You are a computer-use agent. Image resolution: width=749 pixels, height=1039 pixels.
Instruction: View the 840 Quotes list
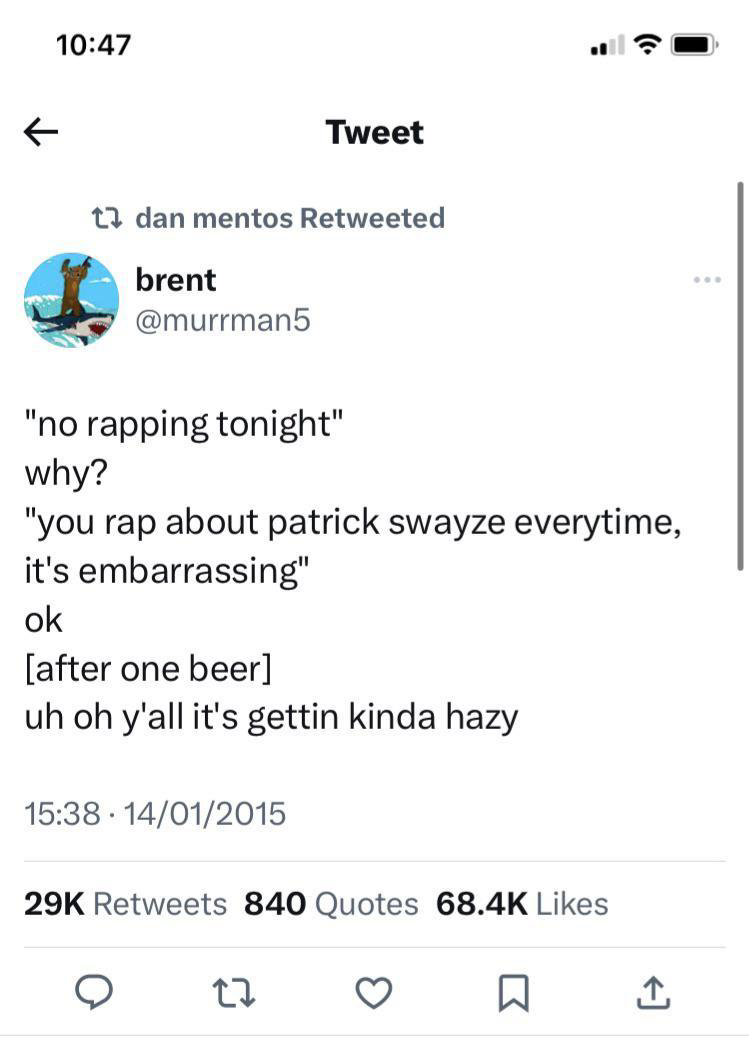click(x=331, y=904)
